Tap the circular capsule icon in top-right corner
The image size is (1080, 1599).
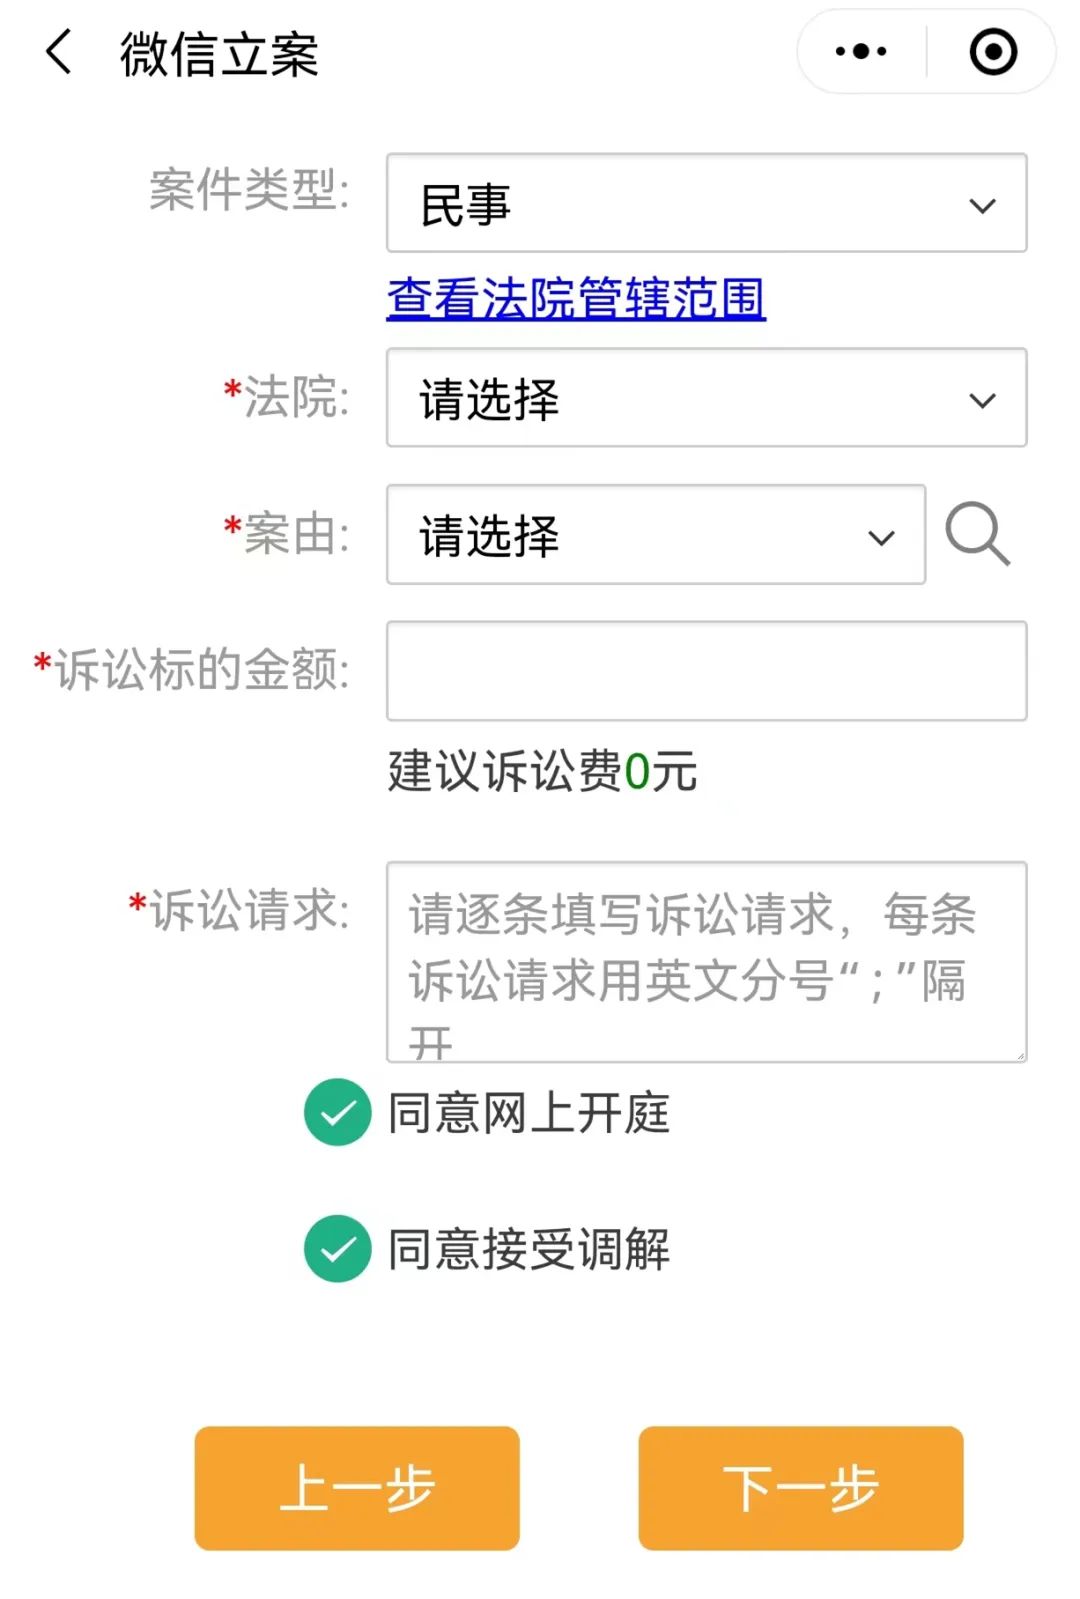tap(993, 50)
